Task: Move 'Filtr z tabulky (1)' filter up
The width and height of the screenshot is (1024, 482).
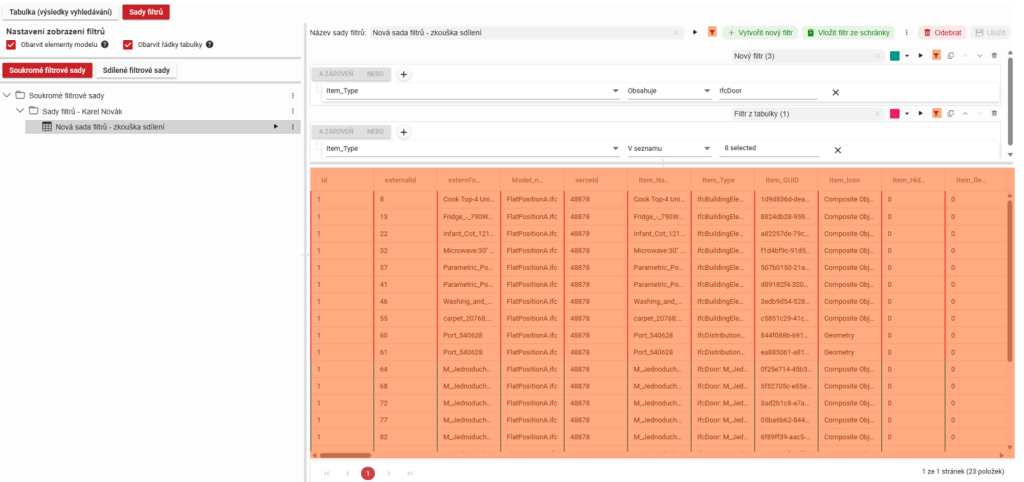Action: pos(965,114)
